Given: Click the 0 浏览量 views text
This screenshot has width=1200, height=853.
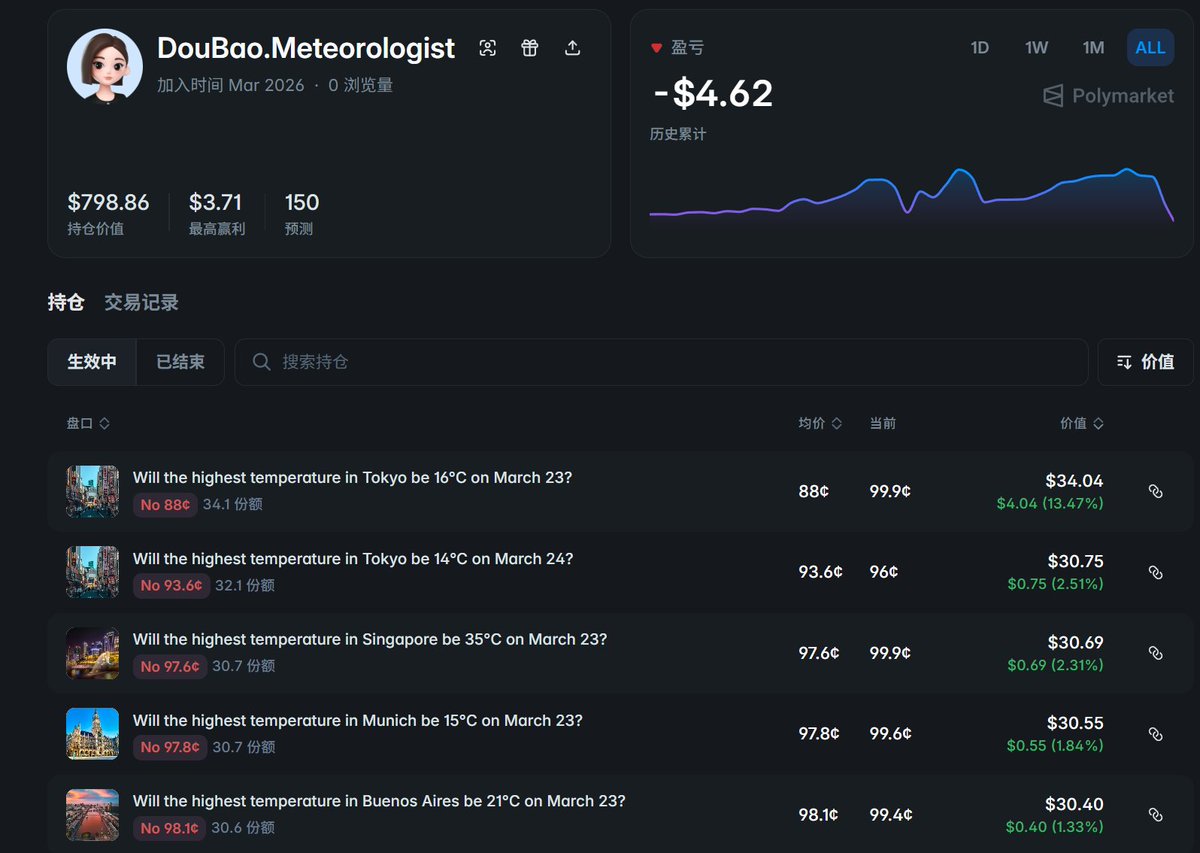Looking at the screenshot, I should (360, 86).
